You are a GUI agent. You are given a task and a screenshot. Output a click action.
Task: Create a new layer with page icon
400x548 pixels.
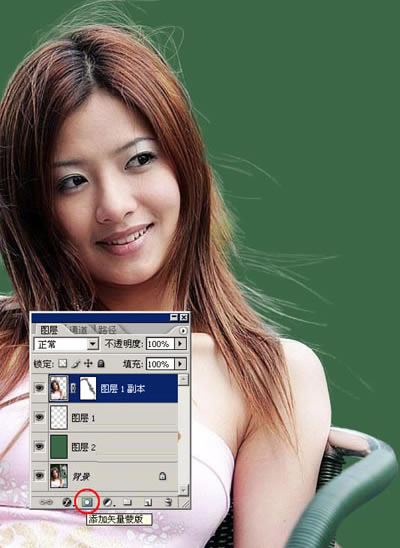point(148,502)
